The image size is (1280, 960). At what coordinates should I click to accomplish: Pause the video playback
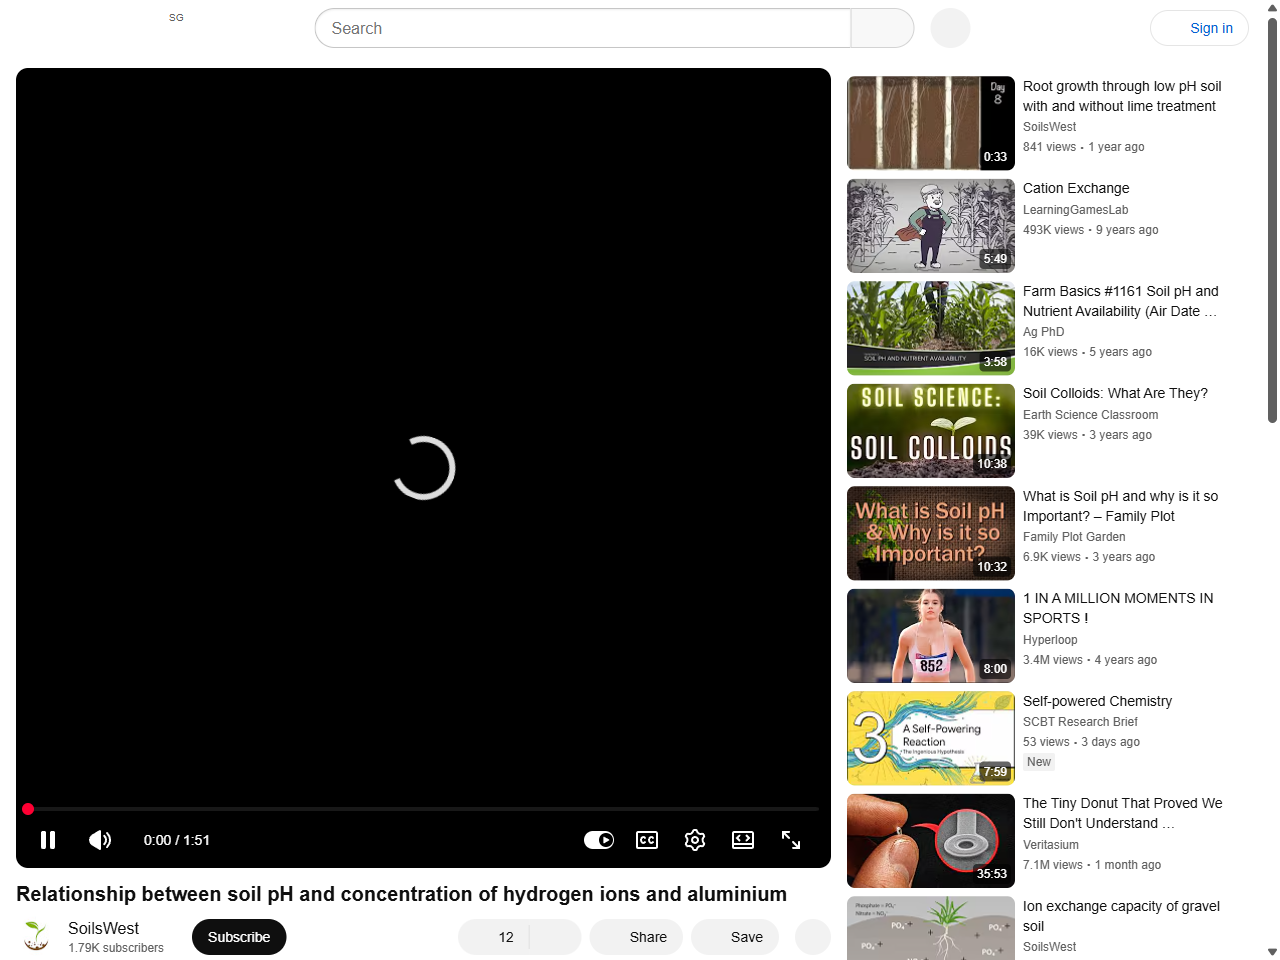[48, 840]
